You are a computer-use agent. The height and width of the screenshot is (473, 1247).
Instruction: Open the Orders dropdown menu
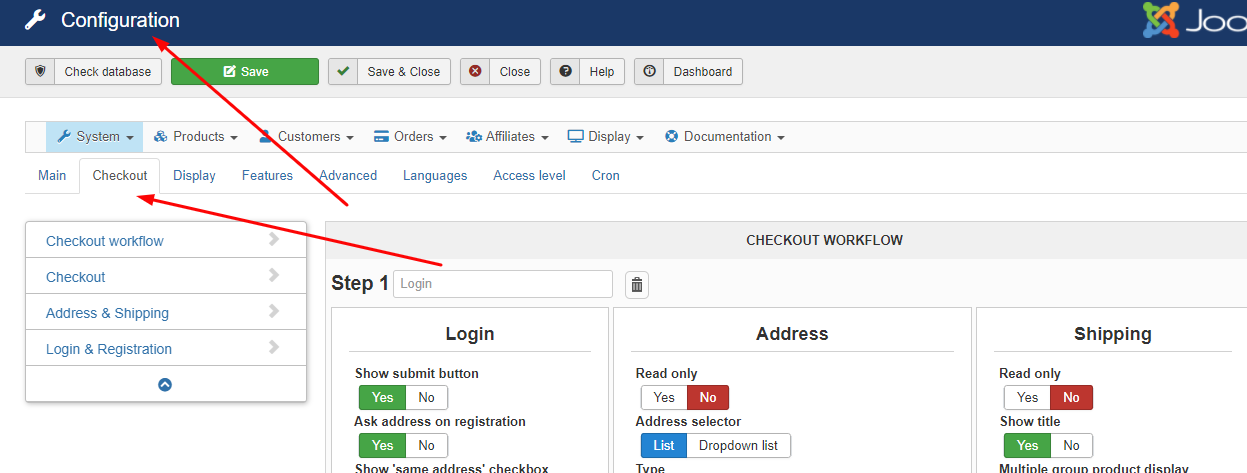[410, 137]
